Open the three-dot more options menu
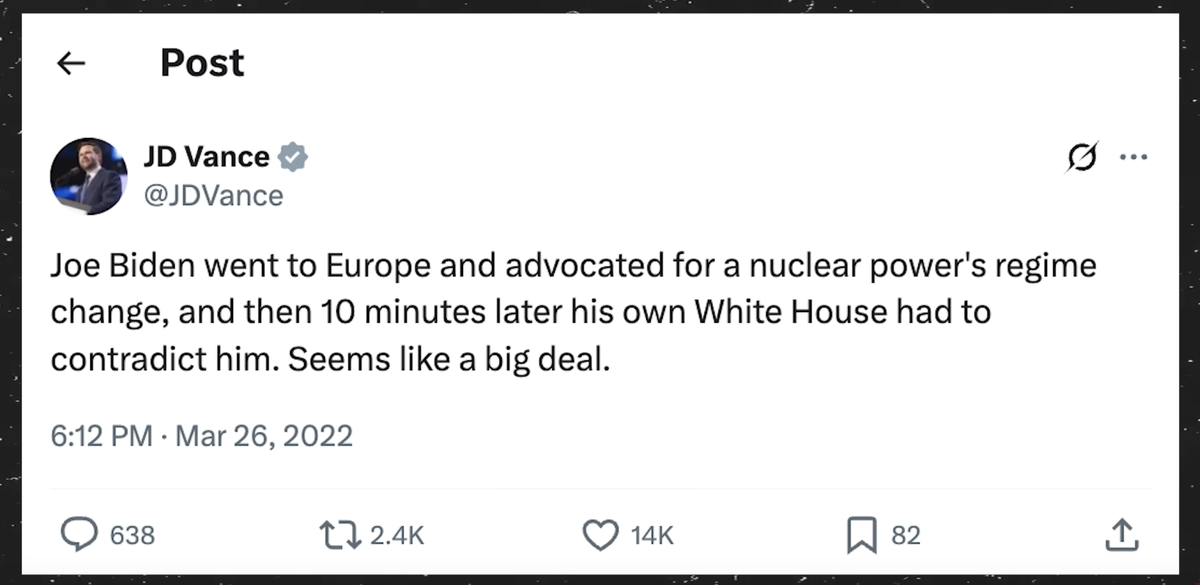The width and height of the screenshot is (1200, 585). (1133, 158)
